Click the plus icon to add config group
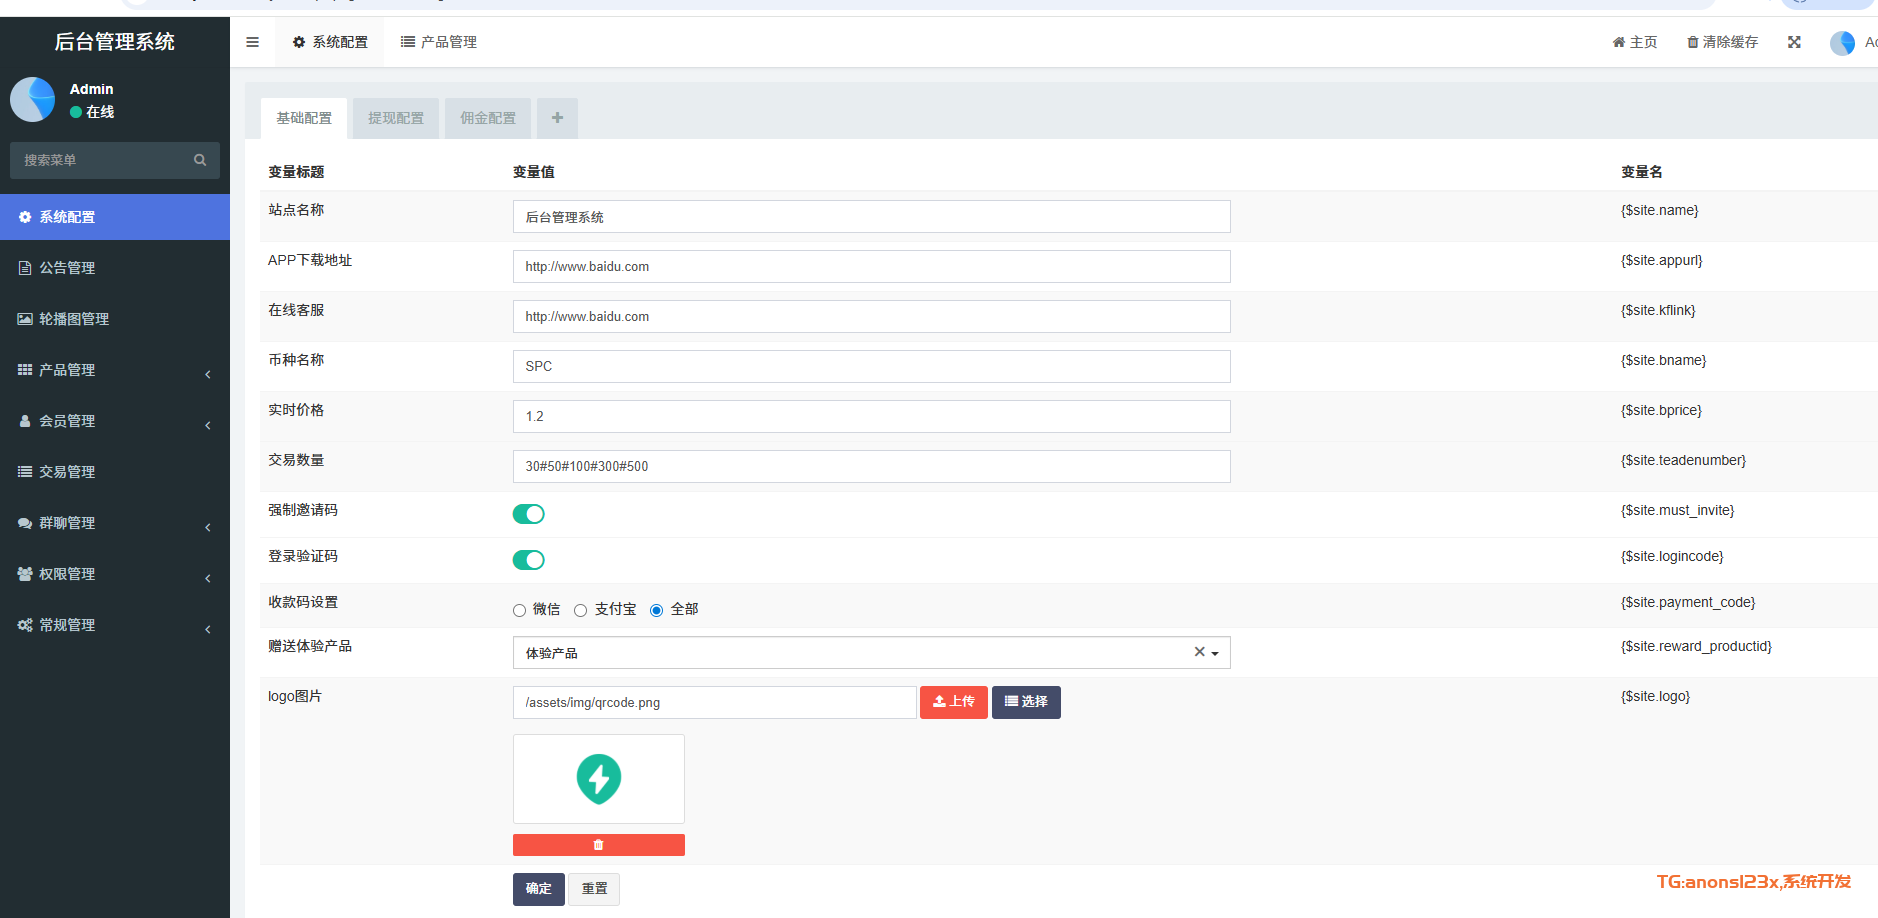The height and width of the screenshot is (918, 1878). (557, 118)
